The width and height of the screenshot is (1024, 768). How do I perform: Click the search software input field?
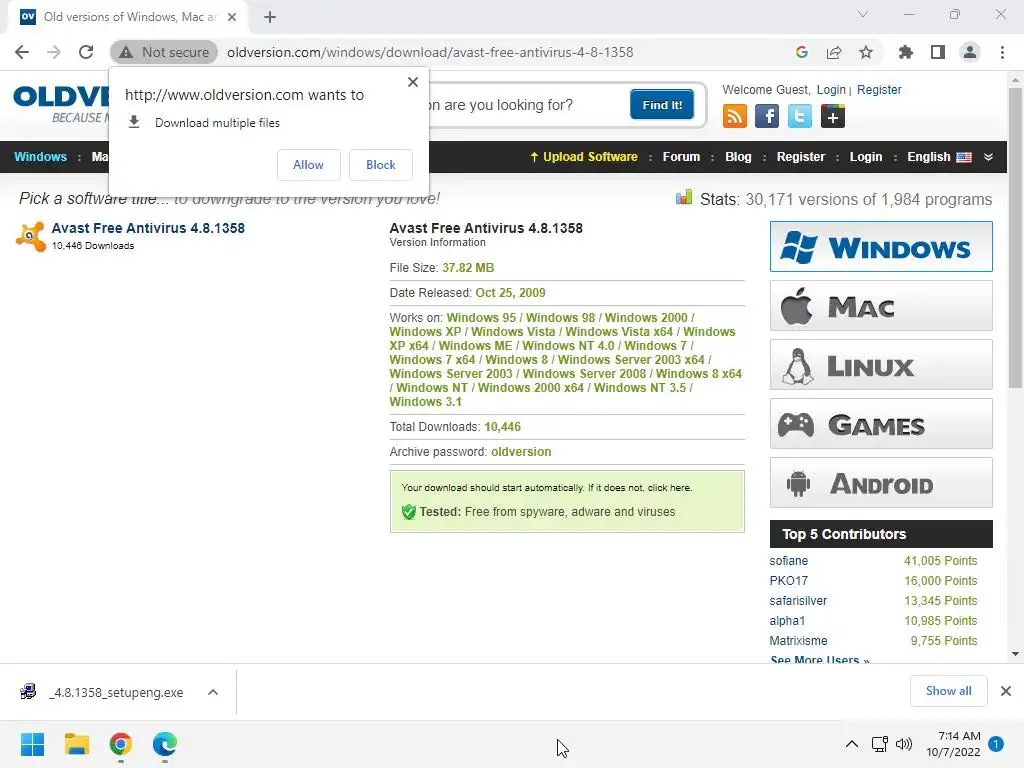(x=526, y=104)
